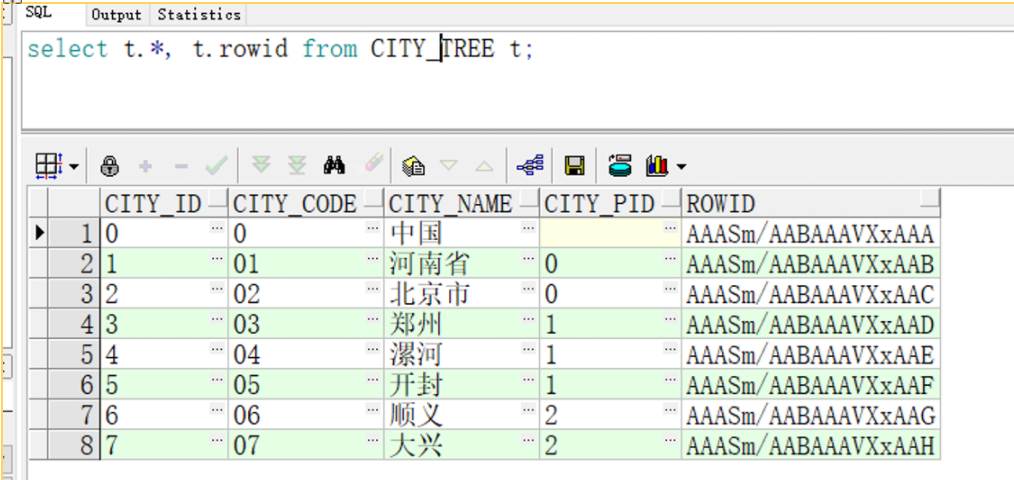Image resolution: width=1014 pixels, height=480 pixels.
Task: Click the ROWID header sort marker
Action: click(x=930, y=197)
